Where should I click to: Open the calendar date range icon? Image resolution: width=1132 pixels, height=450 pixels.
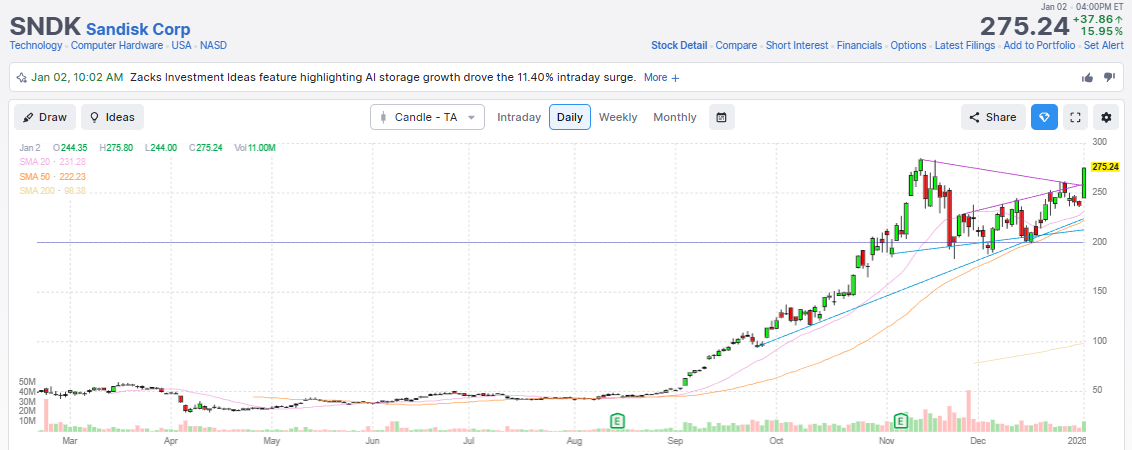[x=722, y=117]
